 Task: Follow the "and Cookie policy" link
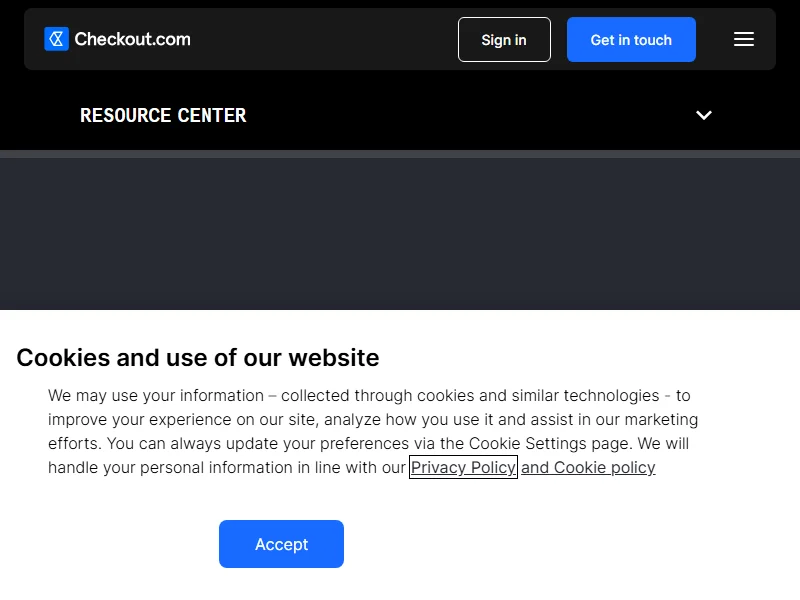click(588, 467)
